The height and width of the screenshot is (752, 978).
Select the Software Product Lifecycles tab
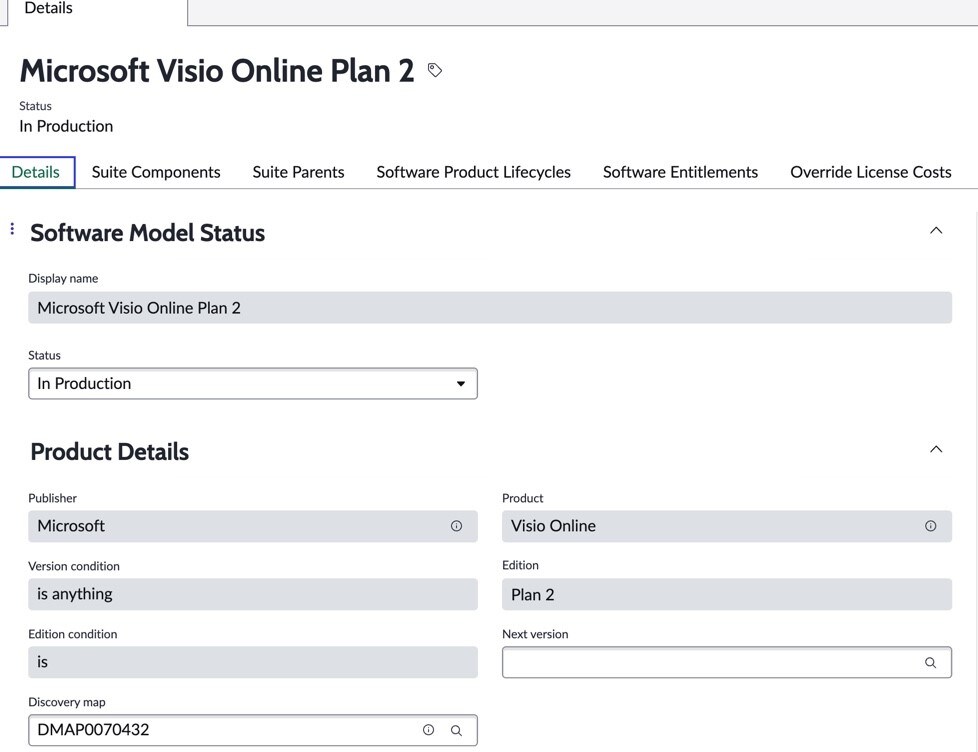[472, 171]
